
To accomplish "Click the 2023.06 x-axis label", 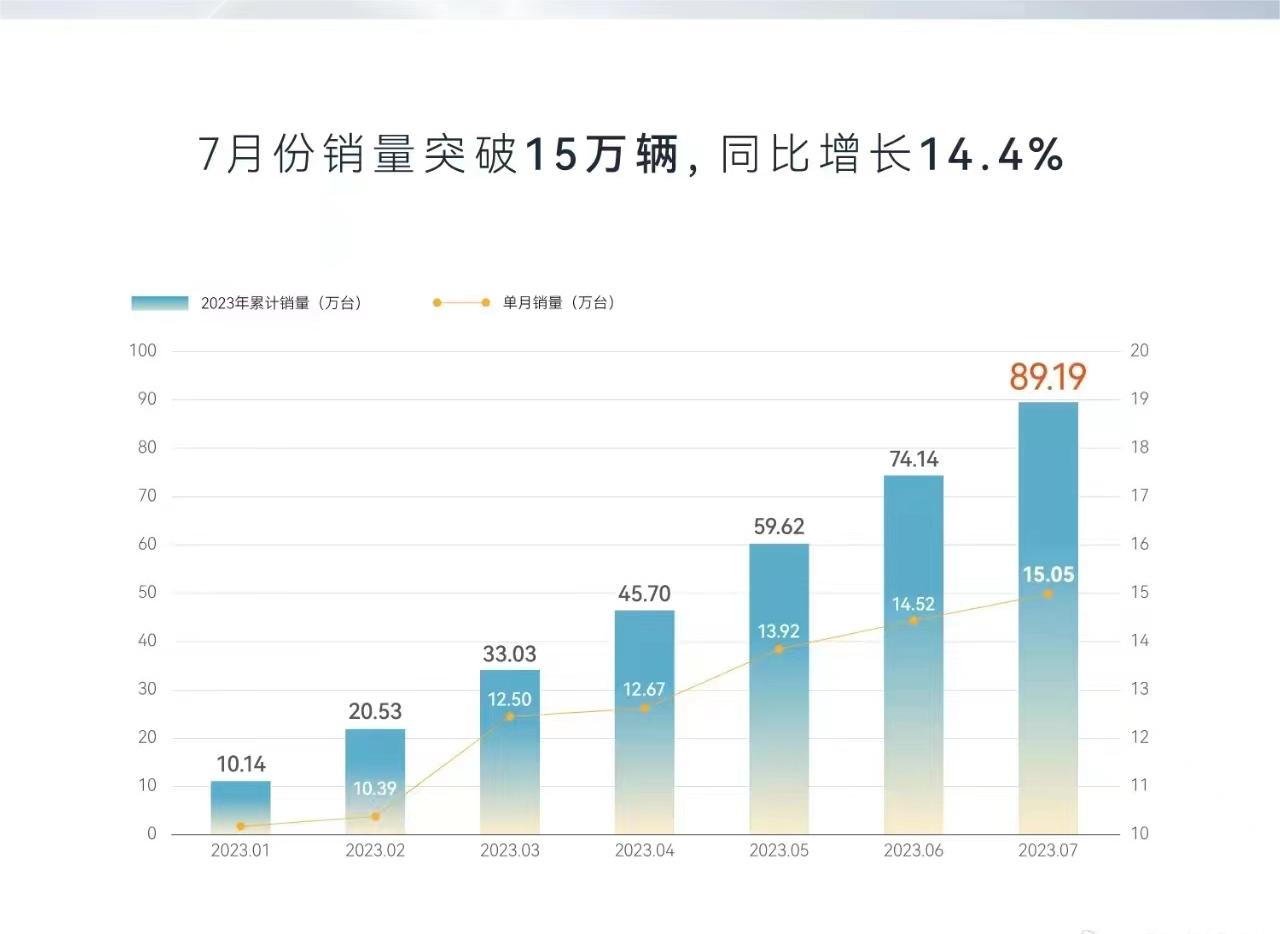I will point(913,851).
